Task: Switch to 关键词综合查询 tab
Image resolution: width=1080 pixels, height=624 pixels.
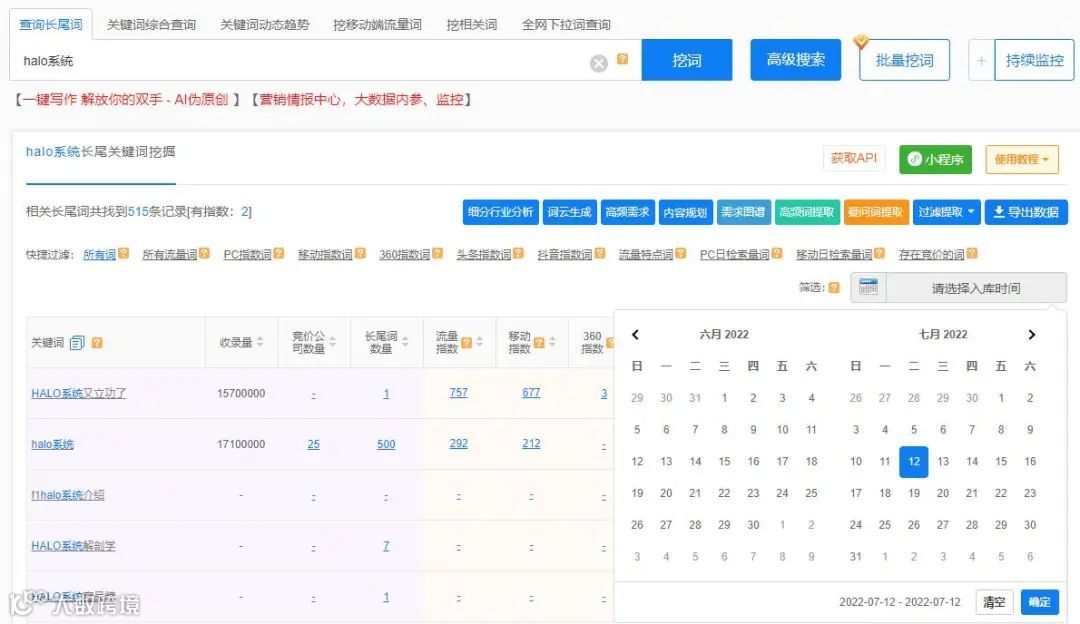Action: pyautogui.click(x=151, y=25)
